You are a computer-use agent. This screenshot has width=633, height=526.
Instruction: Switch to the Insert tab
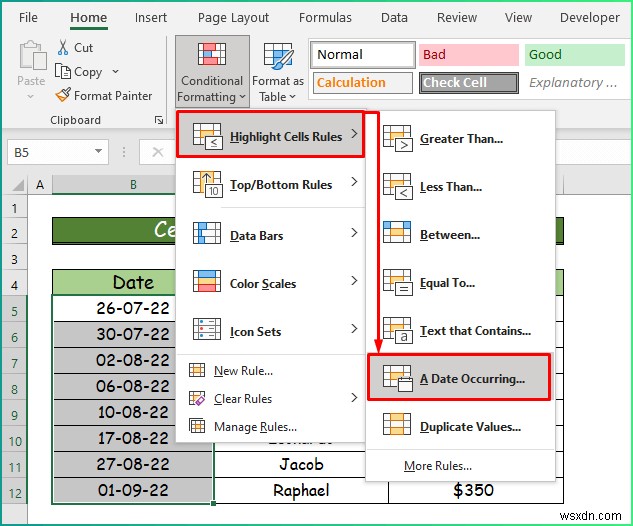point(151,18)
